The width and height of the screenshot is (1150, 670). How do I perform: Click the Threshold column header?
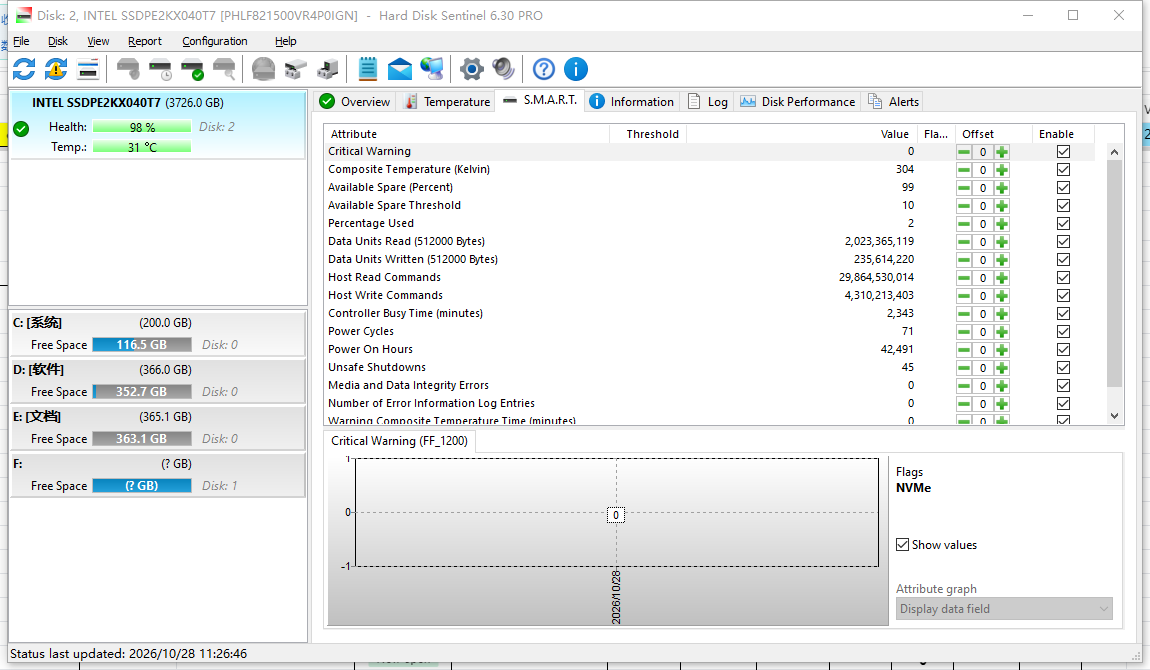648,134
